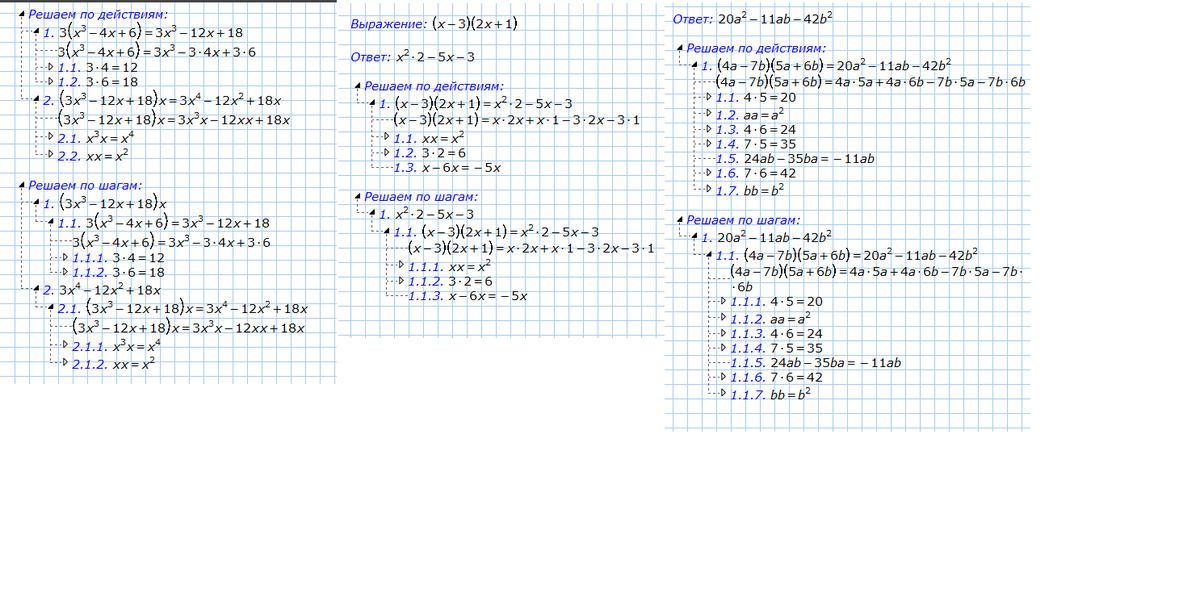Expand sub-step "1.1. 4·5=20"
This screenshot has width=1200, height=597.
[710, 99]
